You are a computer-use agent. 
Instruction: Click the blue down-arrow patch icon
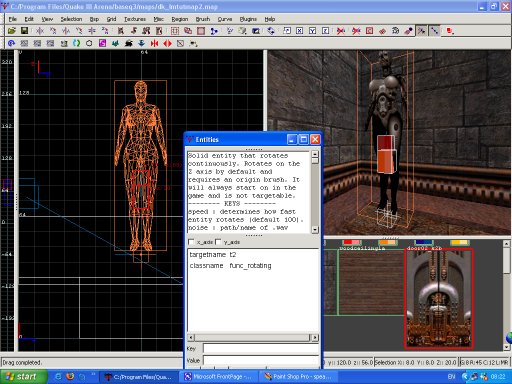pos(141,43)
